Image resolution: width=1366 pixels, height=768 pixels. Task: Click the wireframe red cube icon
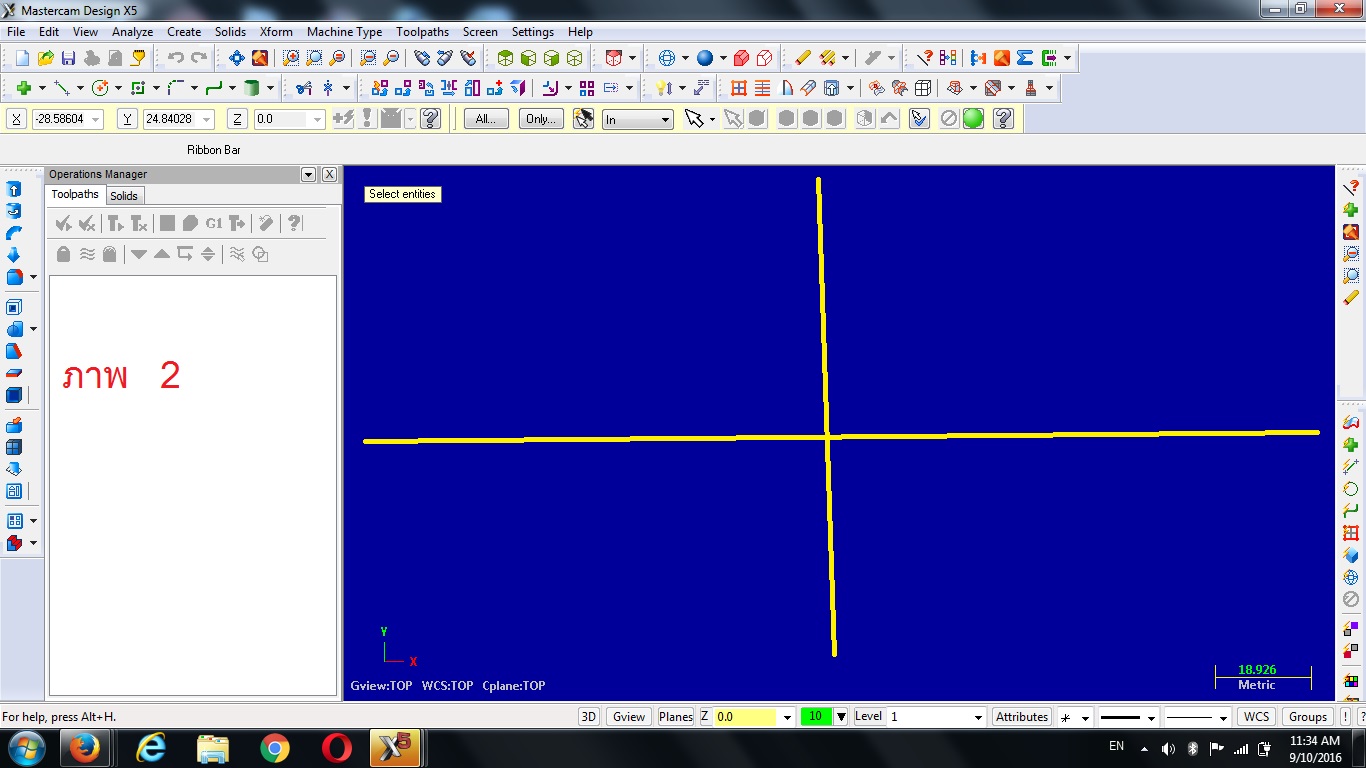[765, 58]
